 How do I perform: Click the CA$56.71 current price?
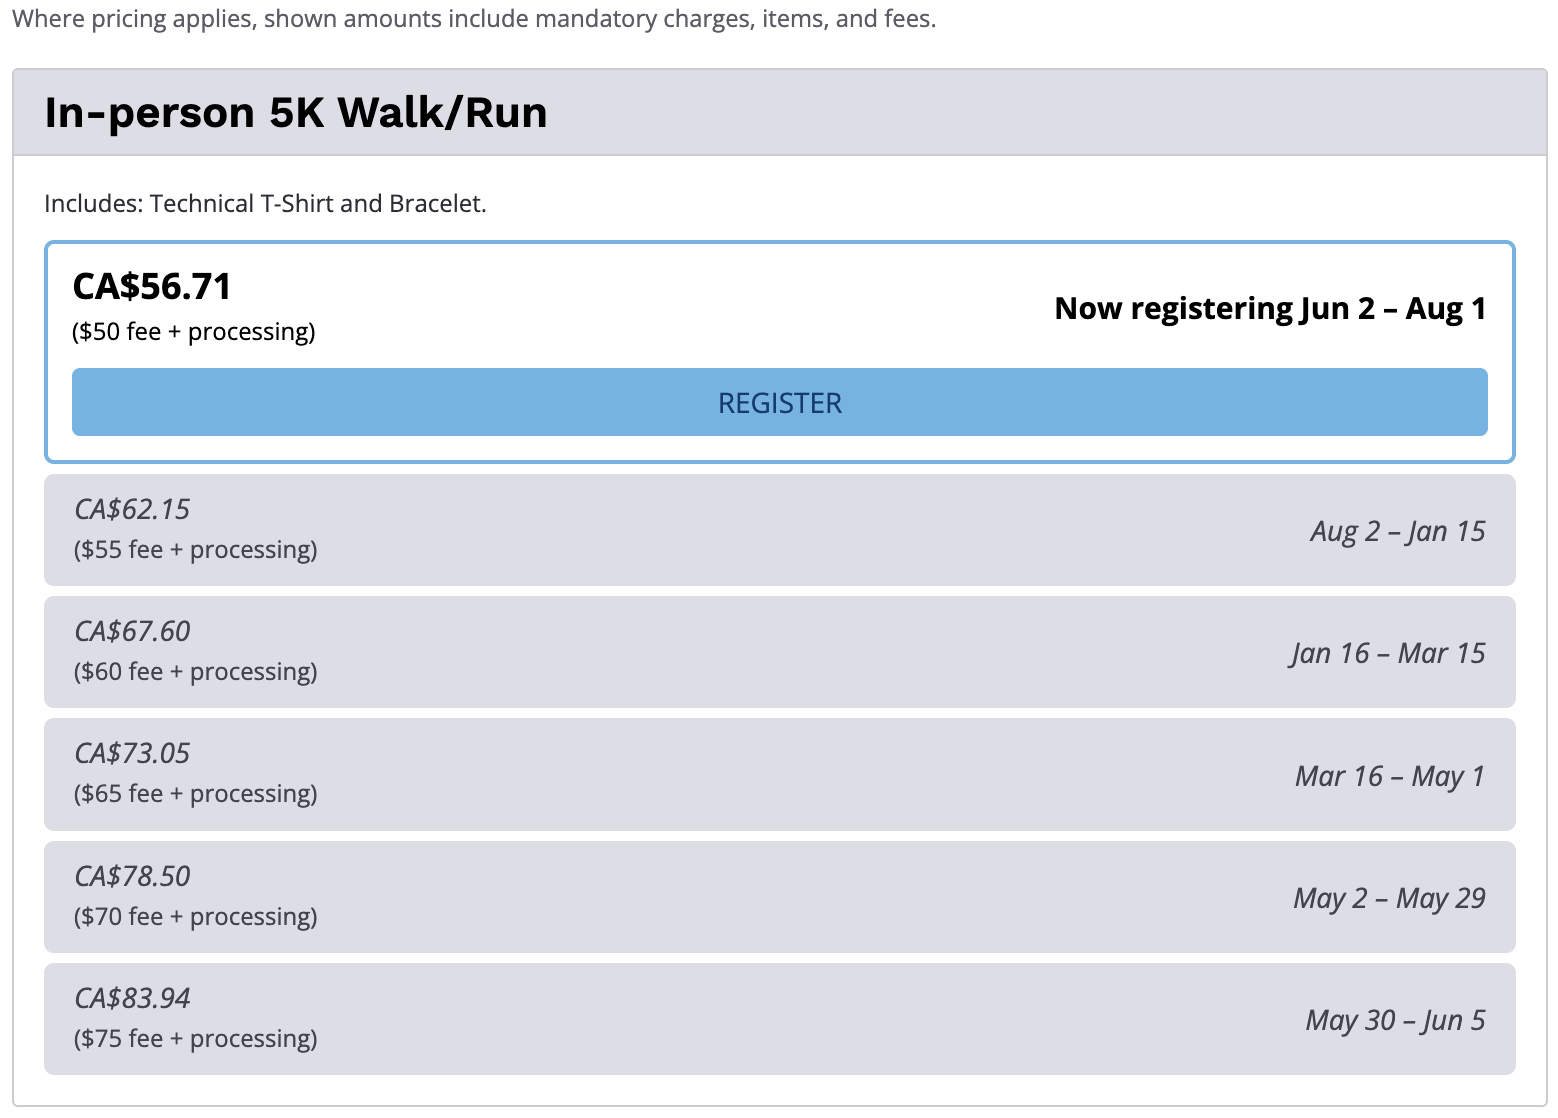click(x=152, y=287)
